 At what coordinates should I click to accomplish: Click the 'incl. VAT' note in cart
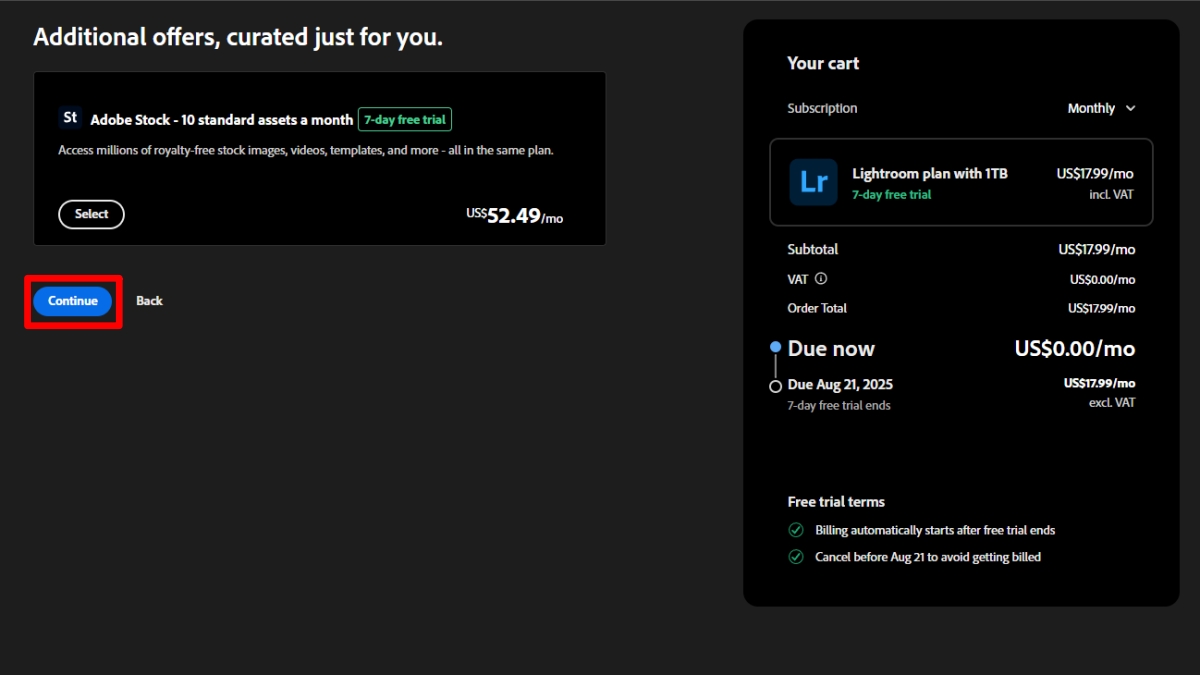pyautogui.click(x=1112, y=195)
